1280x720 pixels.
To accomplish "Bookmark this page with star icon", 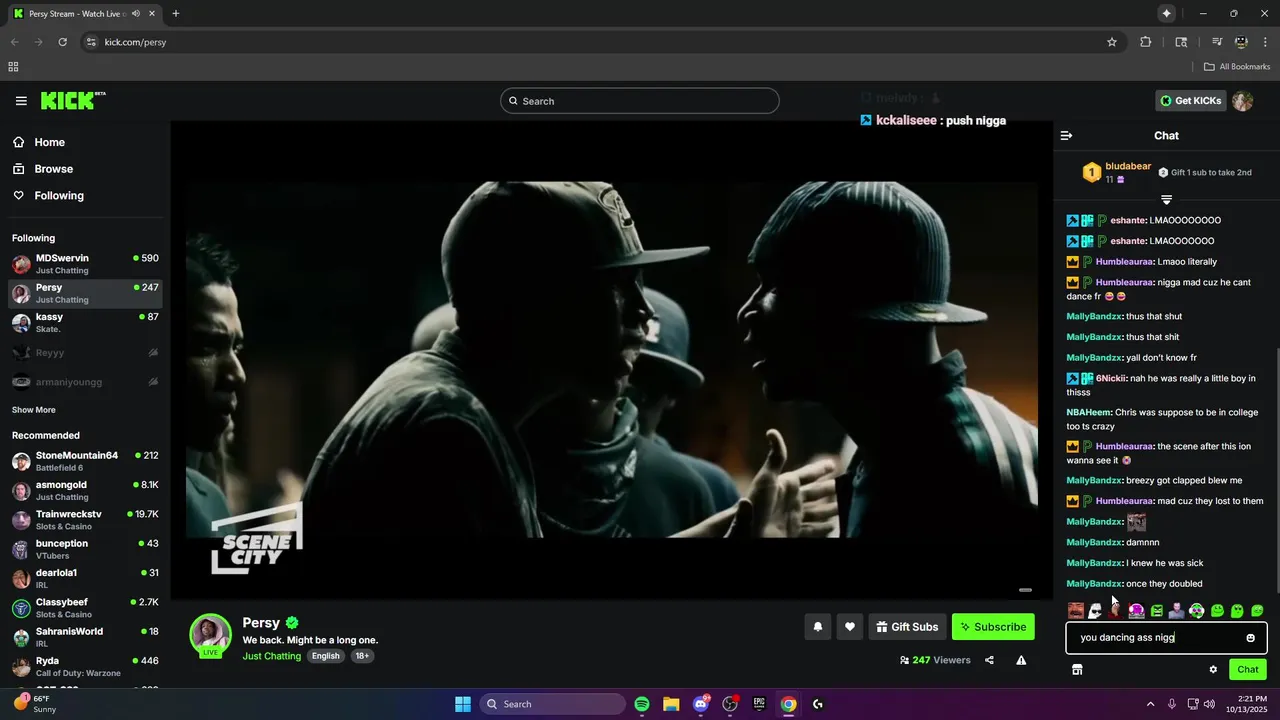I will coord(1111,42).
